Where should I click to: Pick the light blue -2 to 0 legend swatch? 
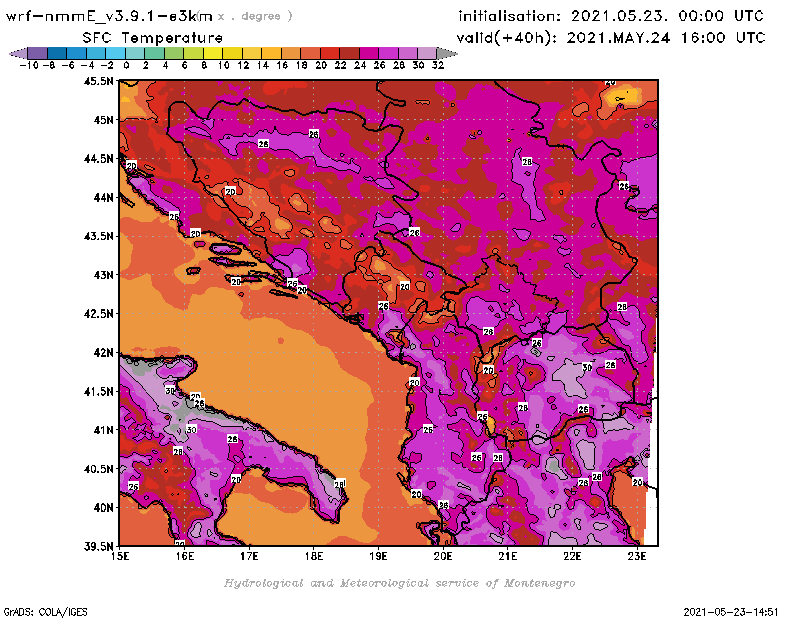tap(115, 54)
